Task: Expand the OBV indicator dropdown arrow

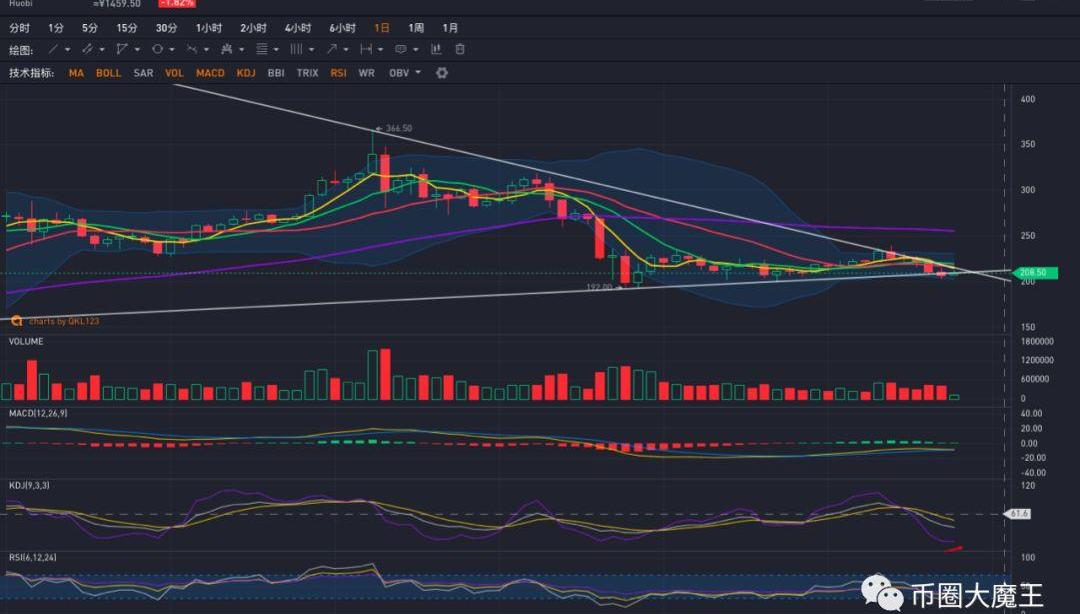Action: pyautogui.click(x=418, y=73)
